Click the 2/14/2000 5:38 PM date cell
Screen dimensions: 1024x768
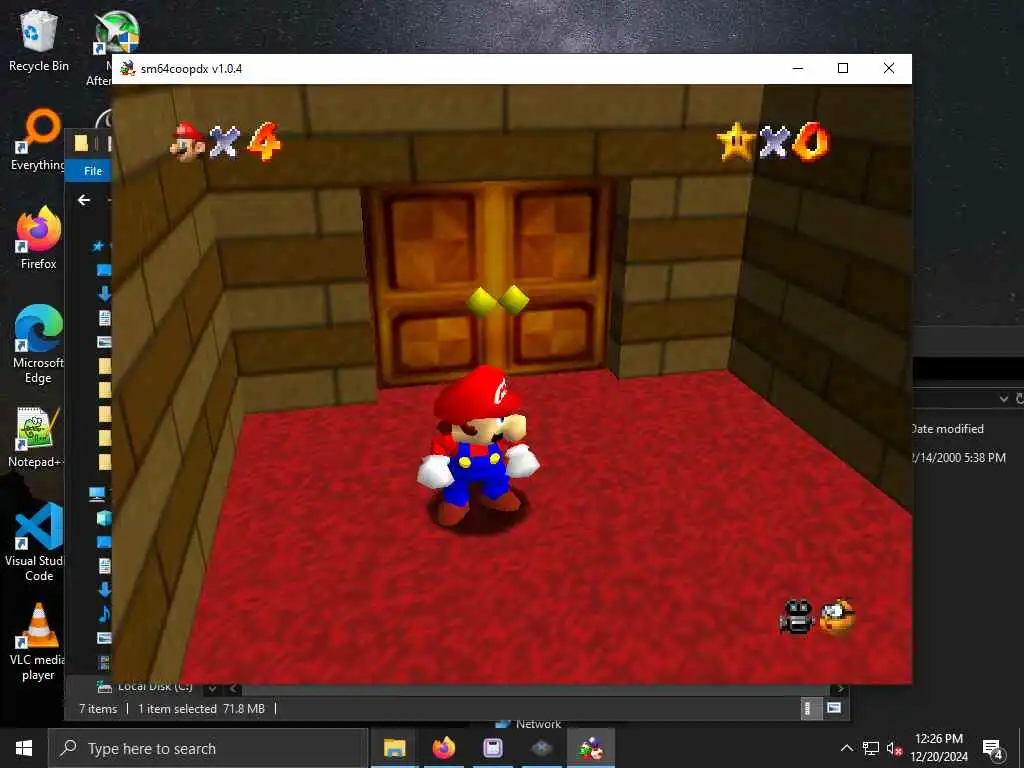click(x=959, y=458)
